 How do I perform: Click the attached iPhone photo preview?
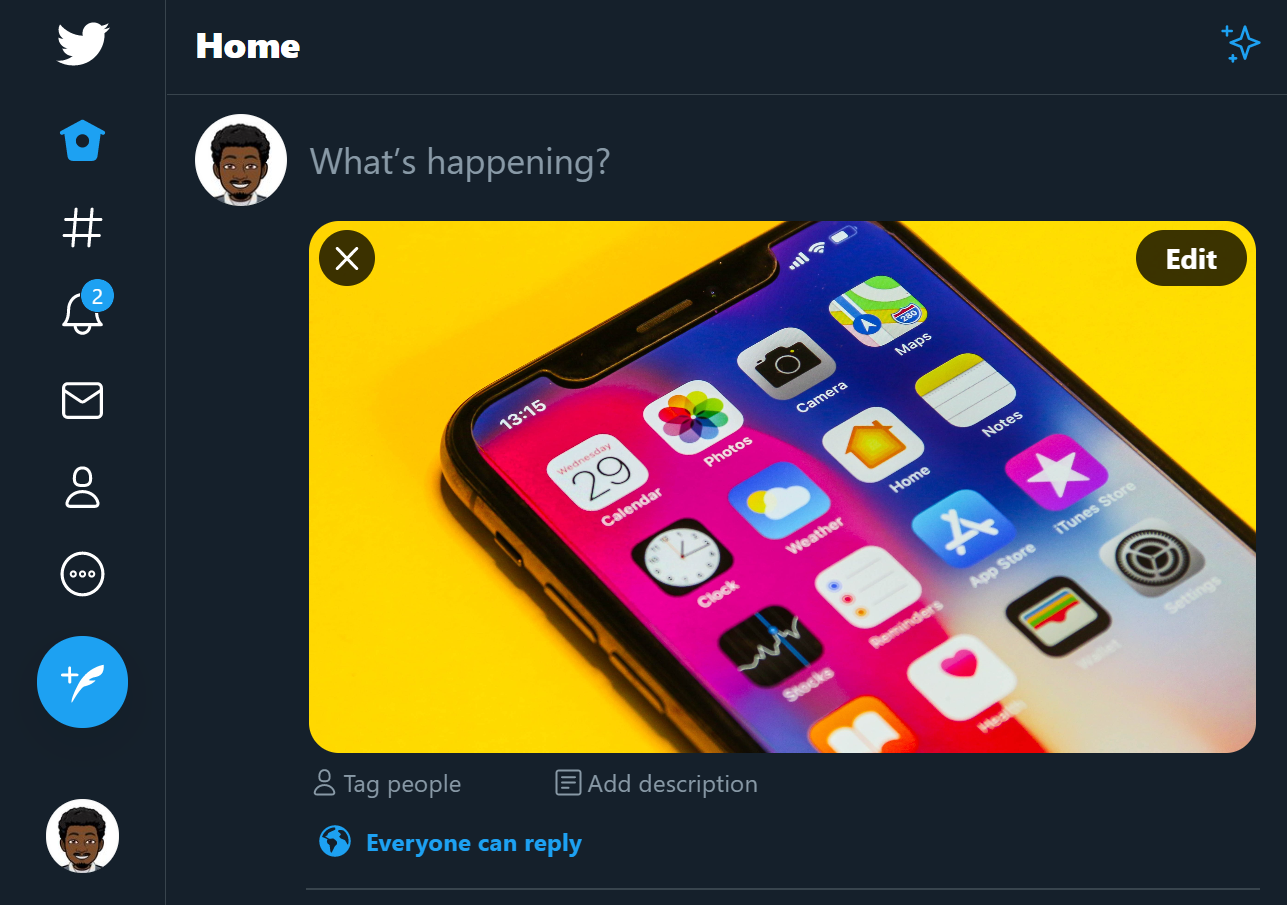click(780, 500)
